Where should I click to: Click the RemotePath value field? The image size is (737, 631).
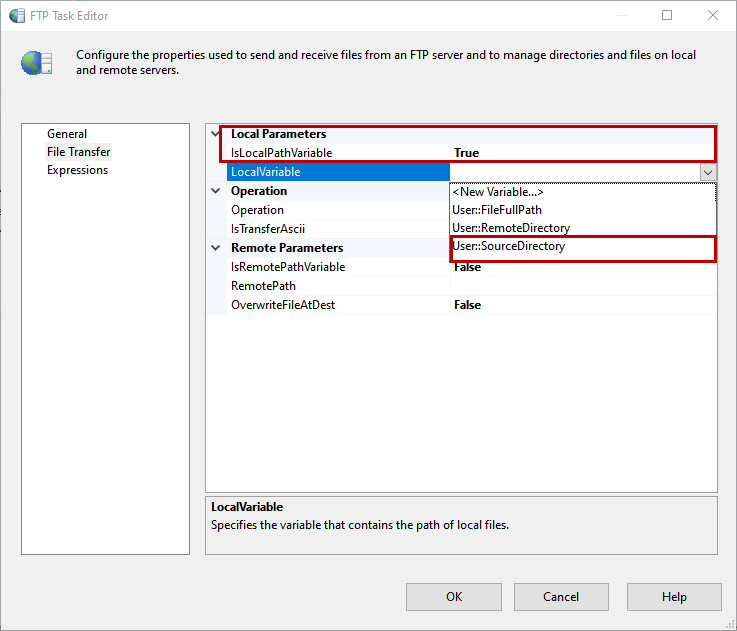pos(583,286)
